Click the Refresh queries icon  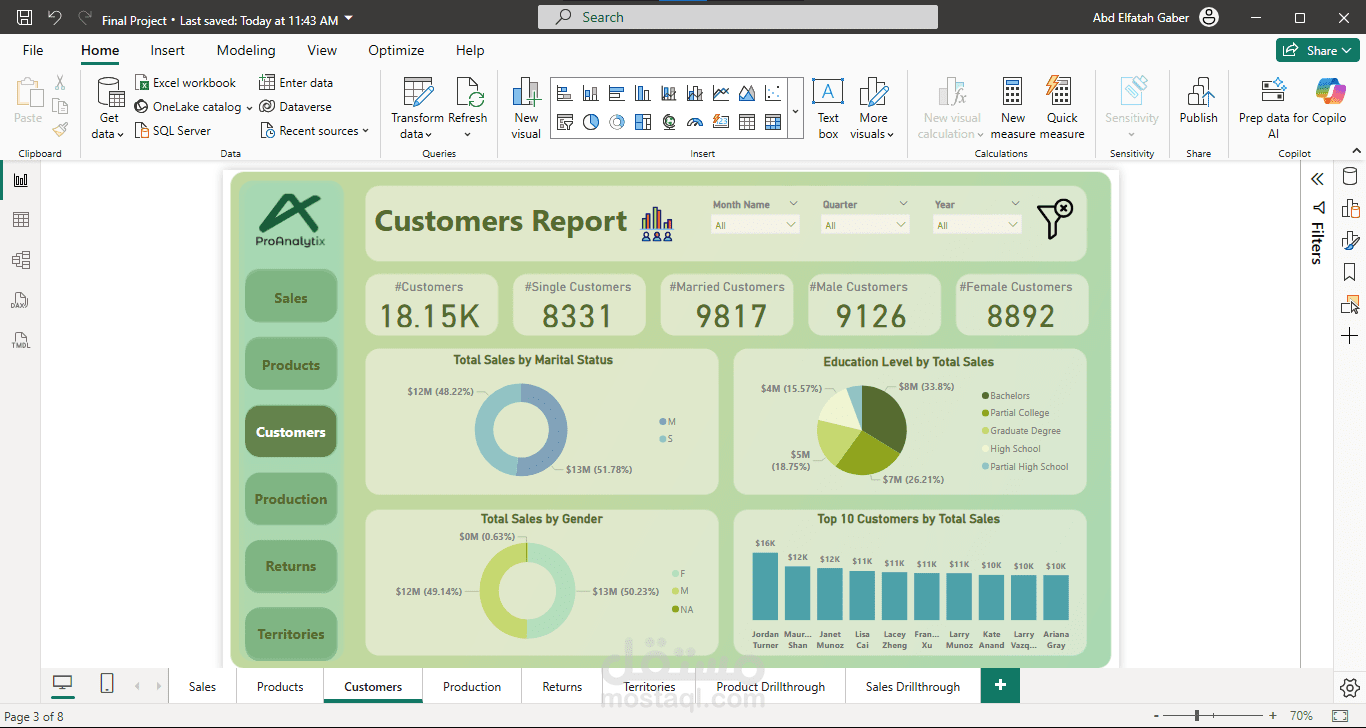pyautogui.click(x=468, y=93)
